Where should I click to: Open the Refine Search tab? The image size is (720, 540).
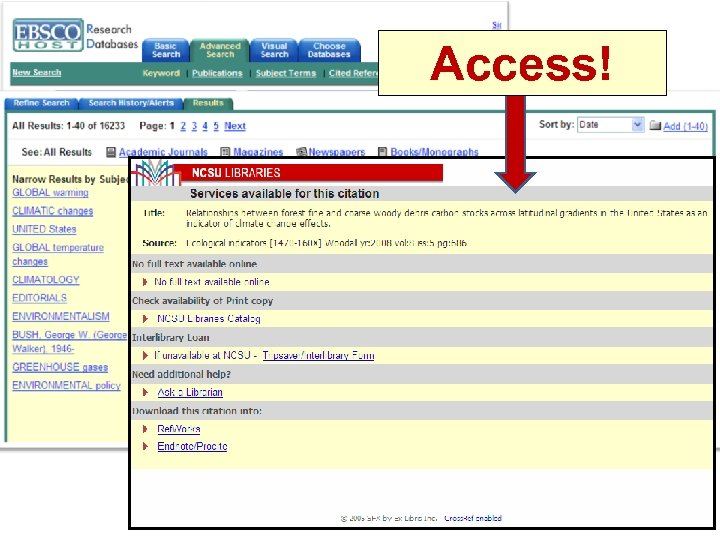[41, 103]
